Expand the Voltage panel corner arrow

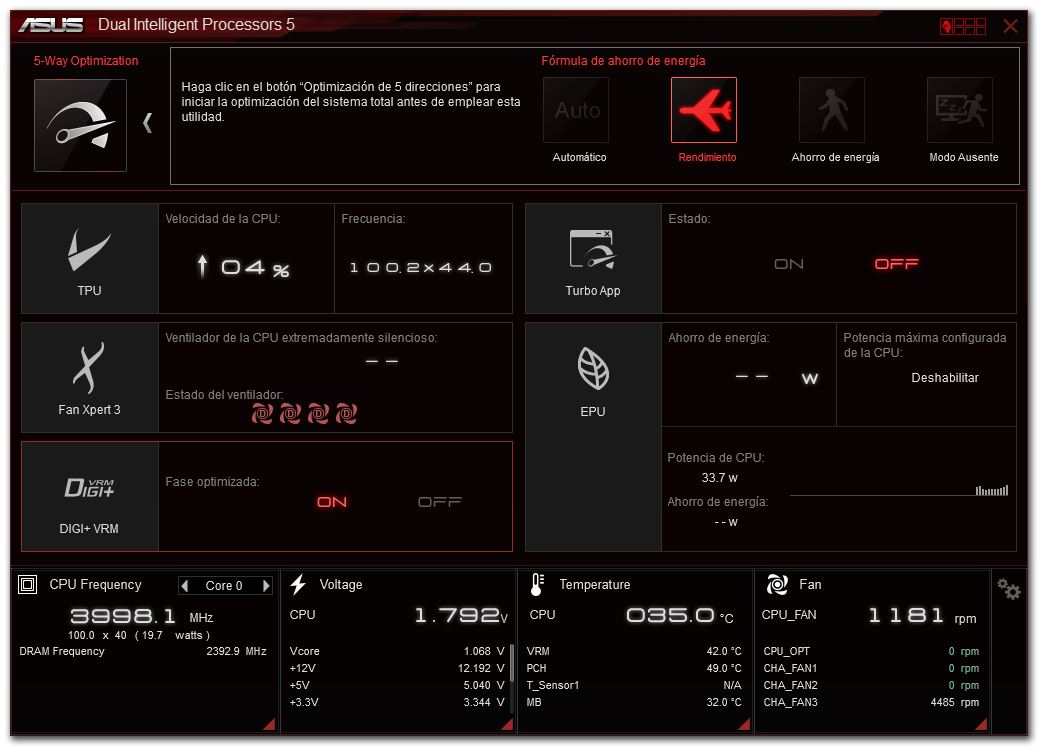pos(507,724)
